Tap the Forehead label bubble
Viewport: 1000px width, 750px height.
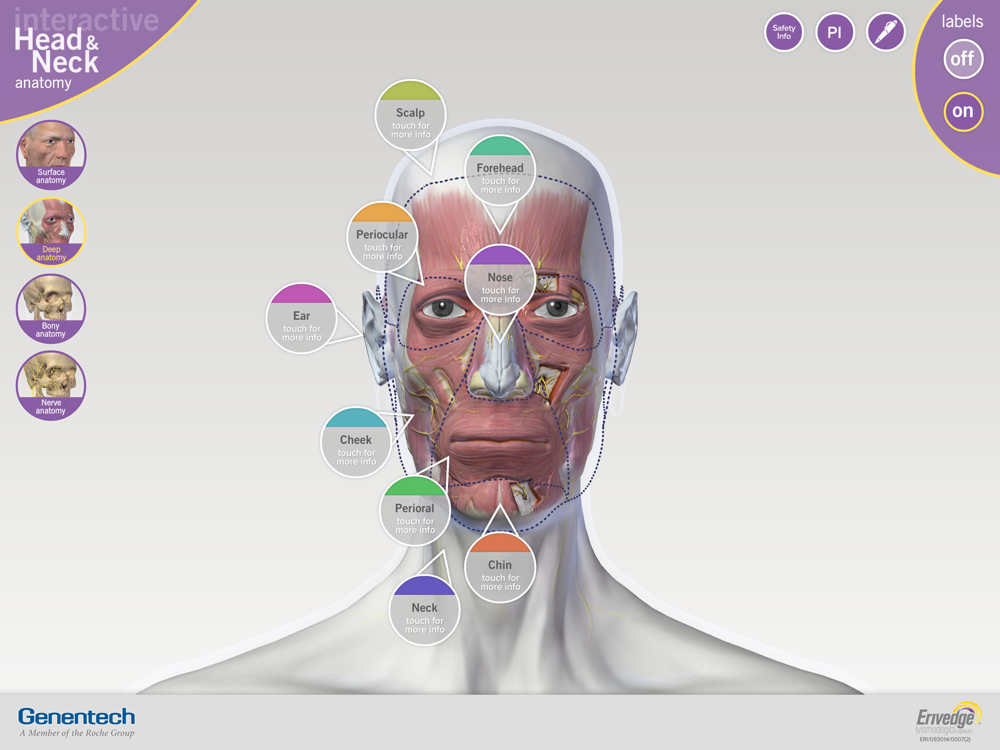click(501, 170)
